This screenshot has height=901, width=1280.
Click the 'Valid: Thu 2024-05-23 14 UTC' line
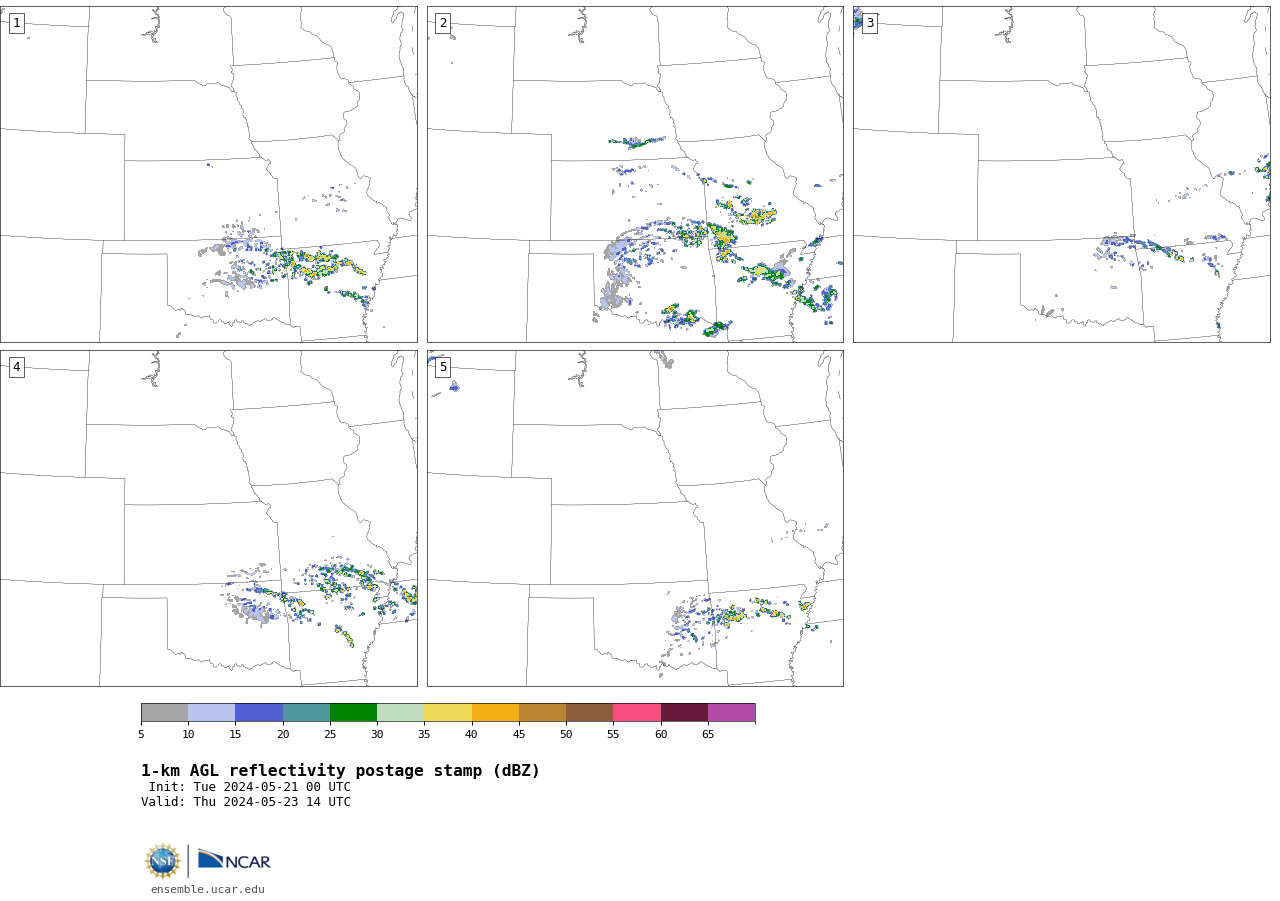click(246, 802)
